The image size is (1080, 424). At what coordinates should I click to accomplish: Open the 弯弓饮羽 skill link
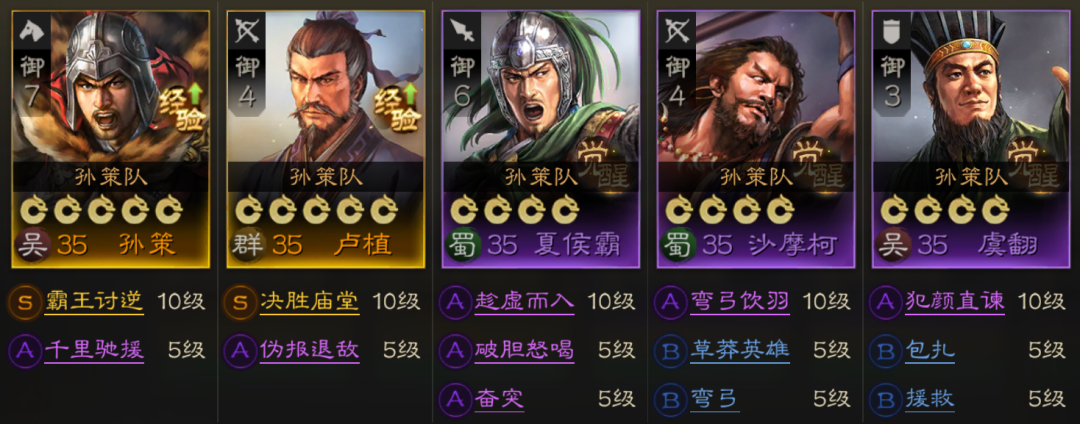tap(740, 301)
